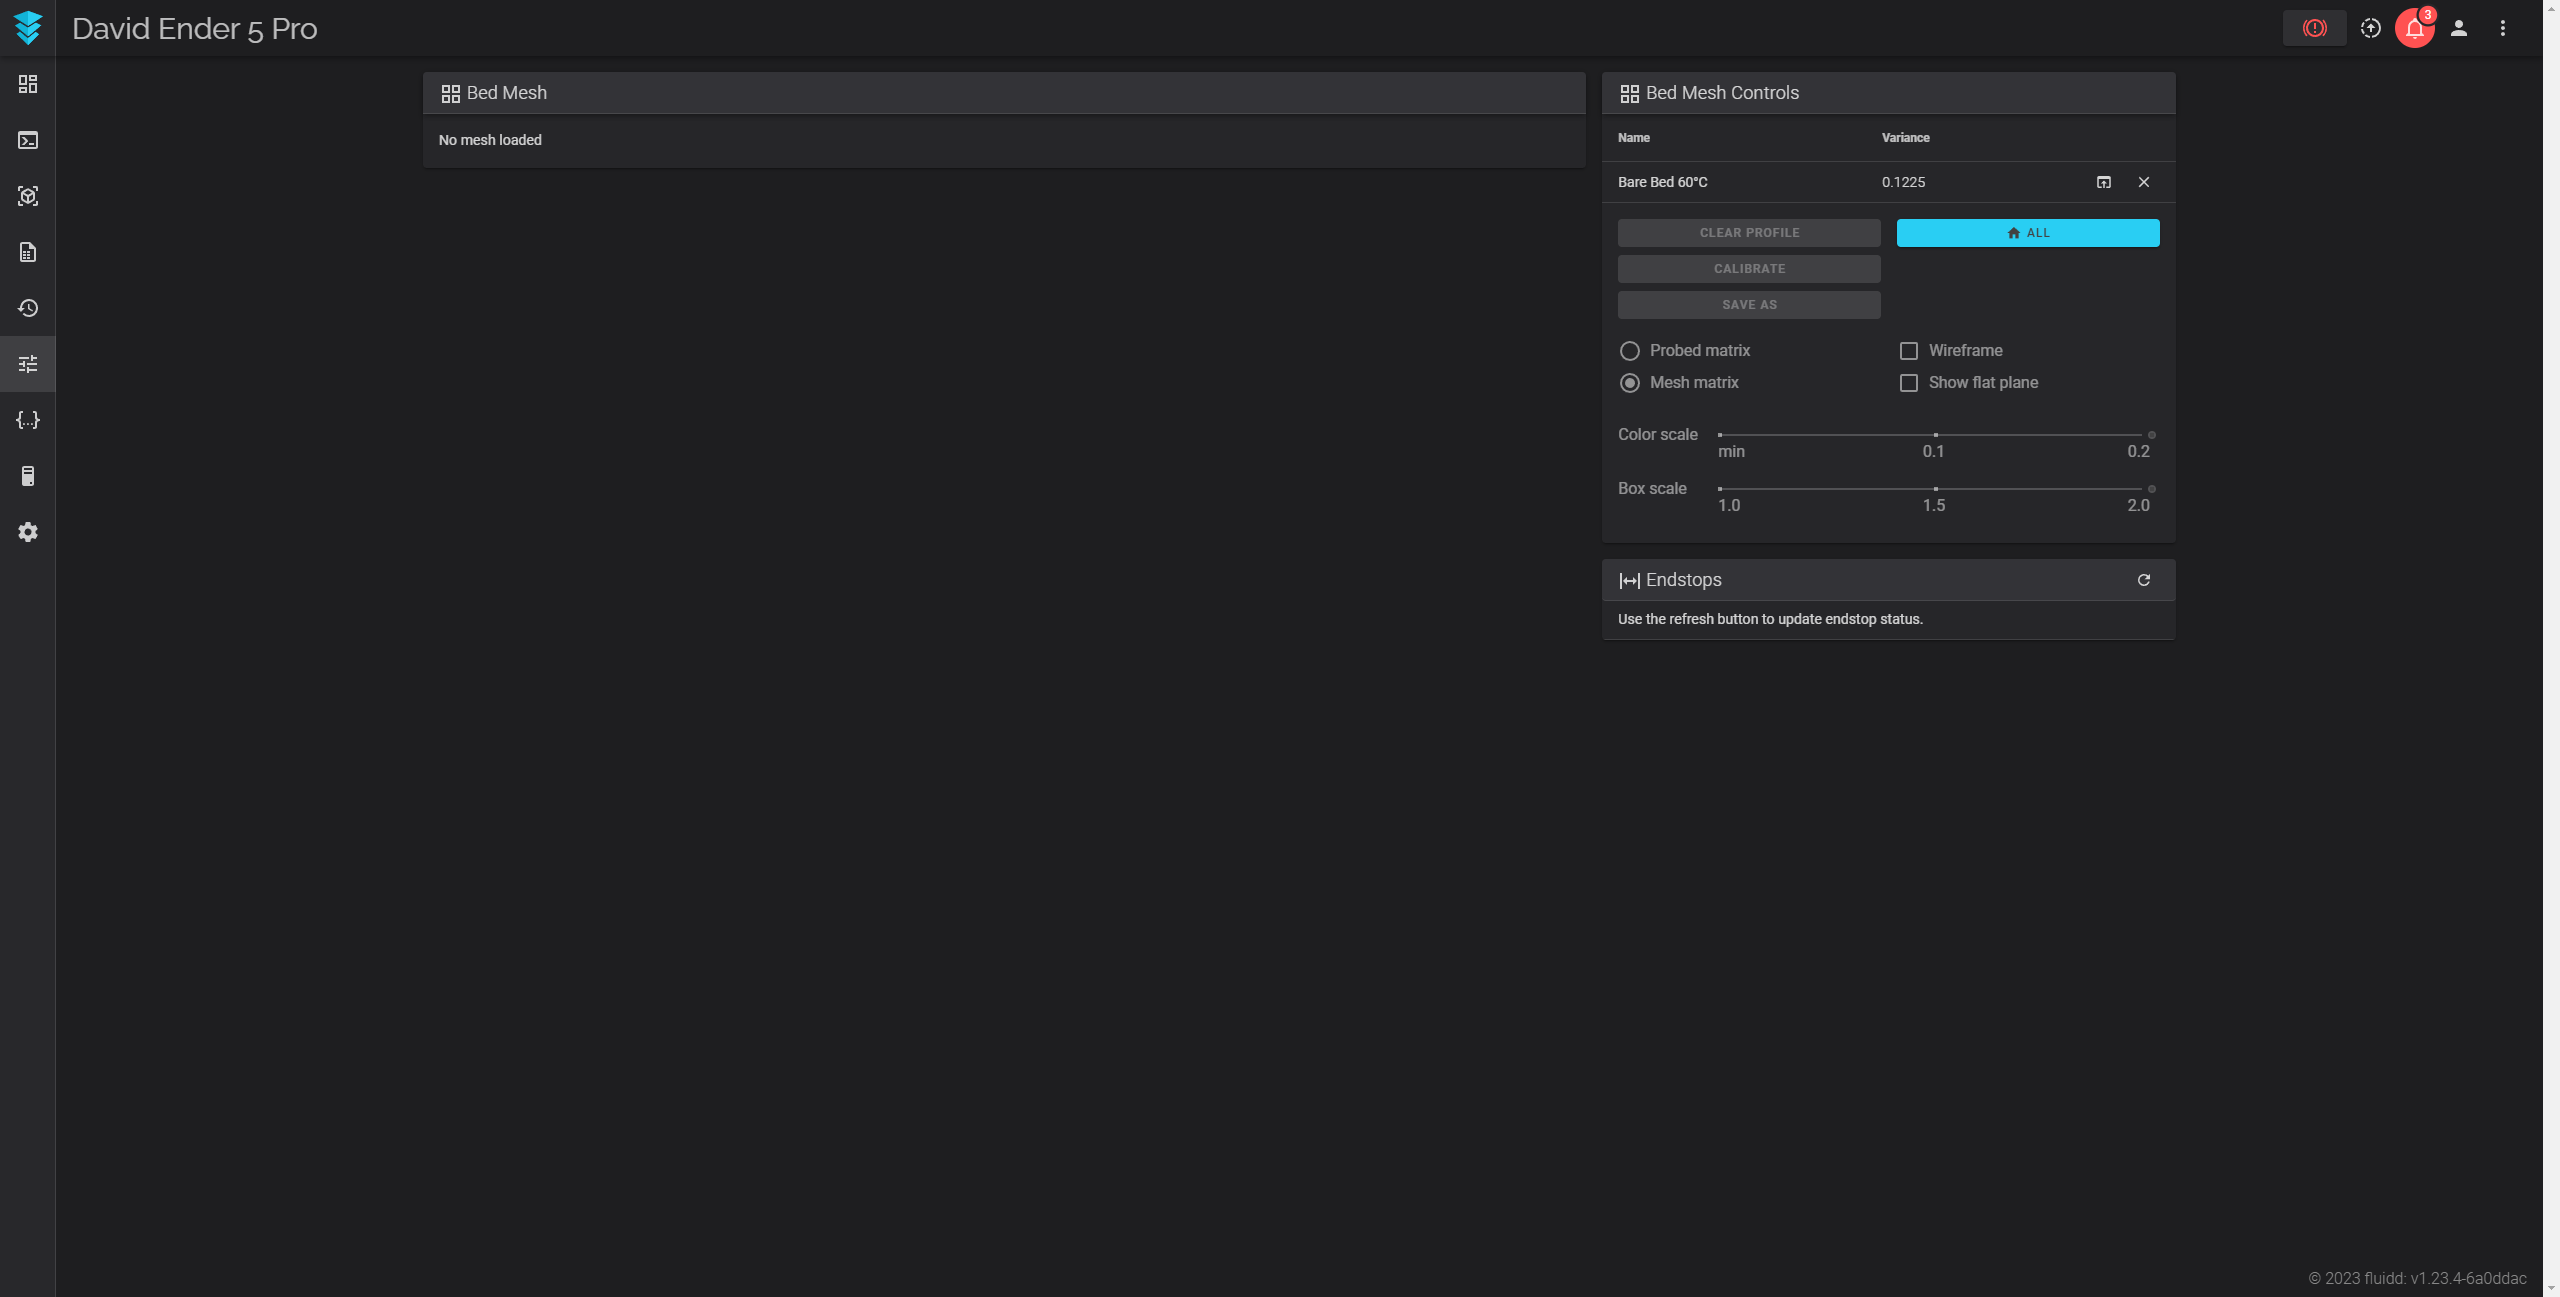Home all axes using the ALL button

point(2026,232)
